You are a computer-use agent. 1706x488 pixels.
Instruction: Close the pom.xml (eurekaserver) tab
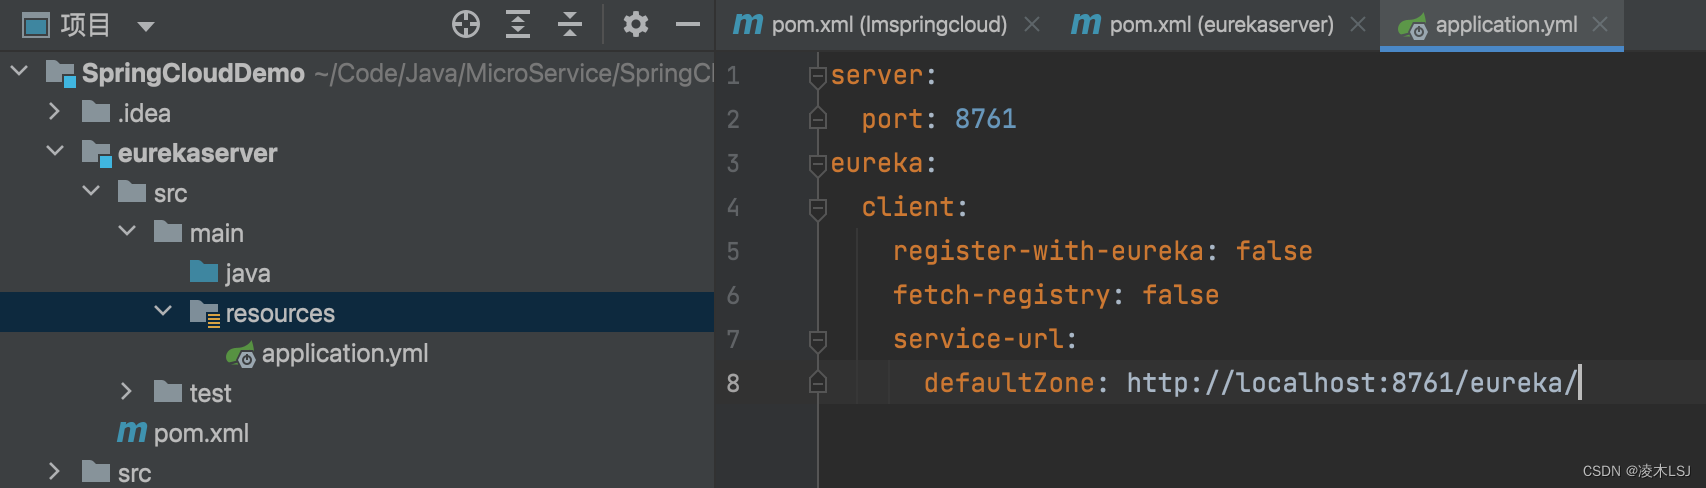click(1358, 24)
